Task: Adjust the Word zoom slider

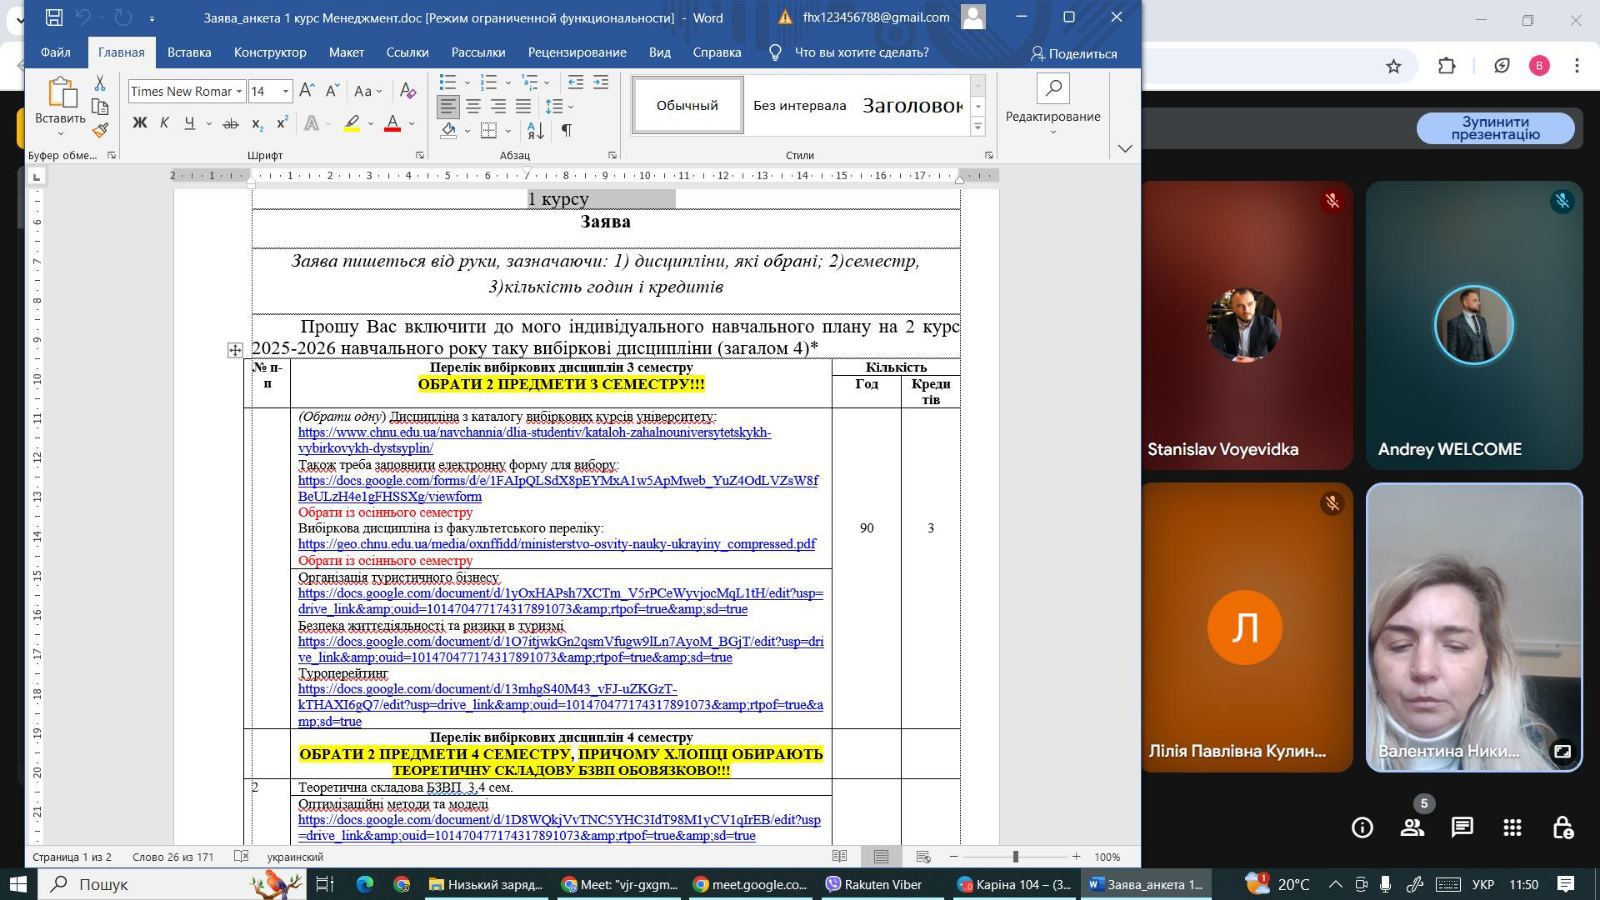Action: (x=1015, y=857)
